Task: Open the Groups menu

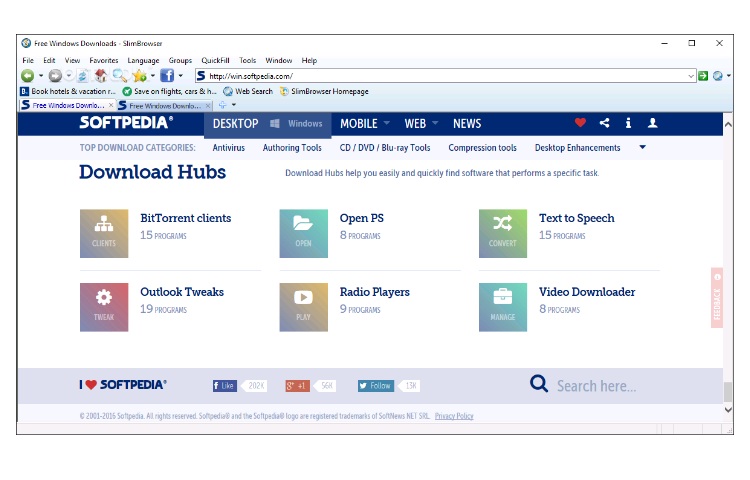Action: coord(180,61)
